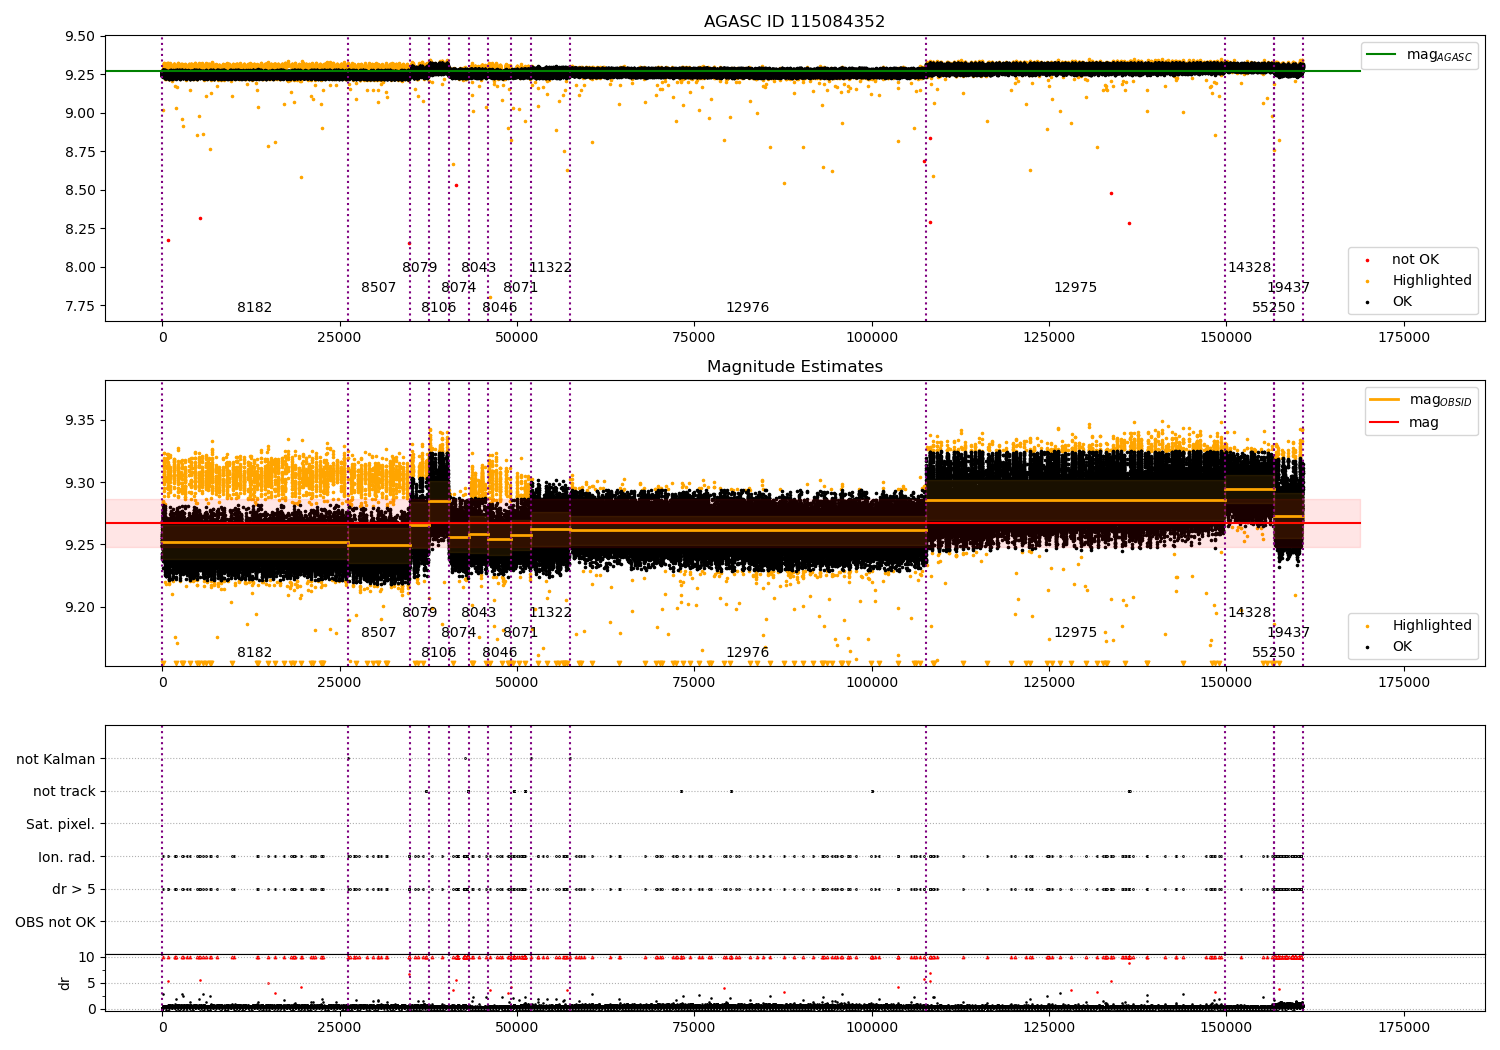Viewport: 1500px width, 1050px height.
Task: Click obsid label 11322 in the top panel
Action: click(x=550, y=268)
